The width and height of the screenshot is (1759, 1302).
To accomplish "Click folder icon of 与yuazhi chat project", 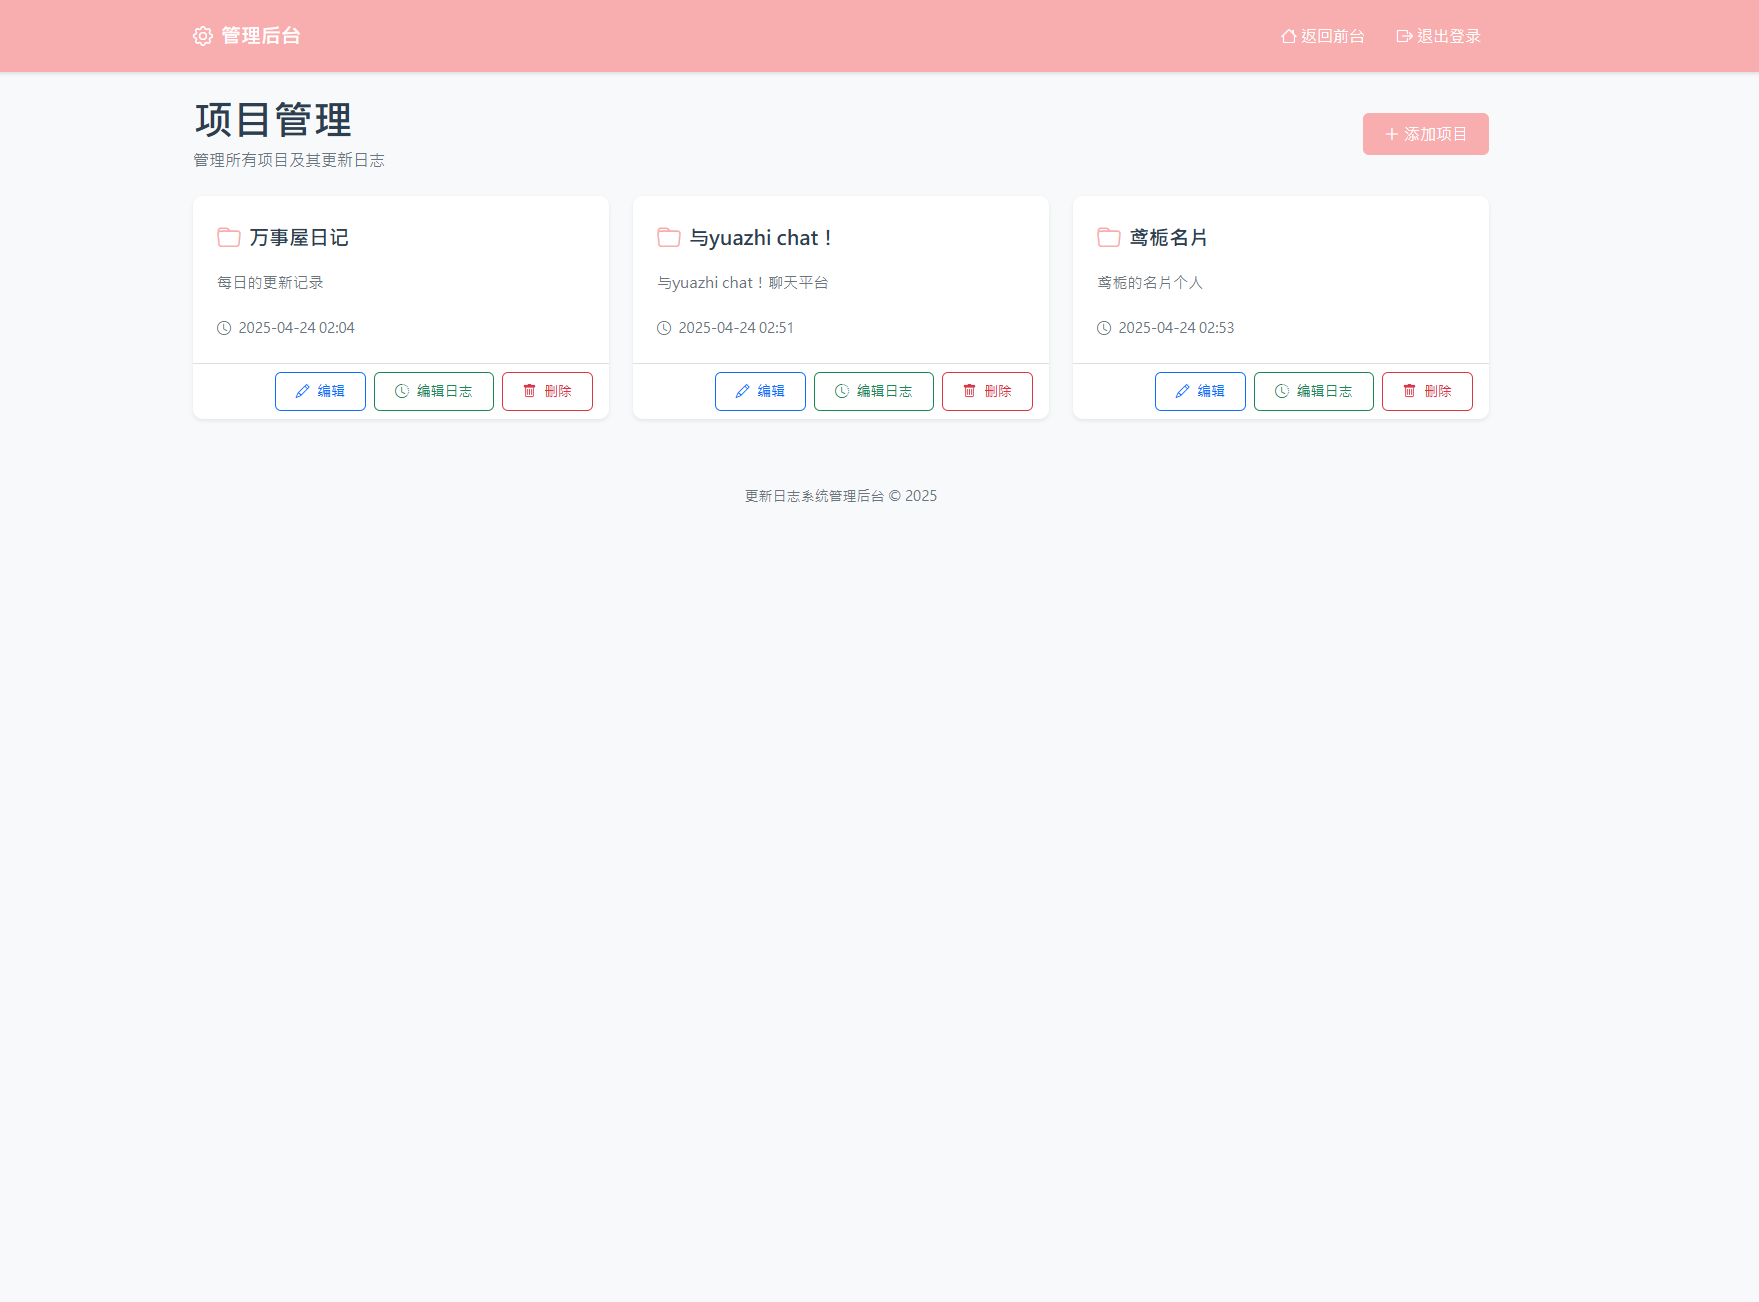I will (669, 237).
